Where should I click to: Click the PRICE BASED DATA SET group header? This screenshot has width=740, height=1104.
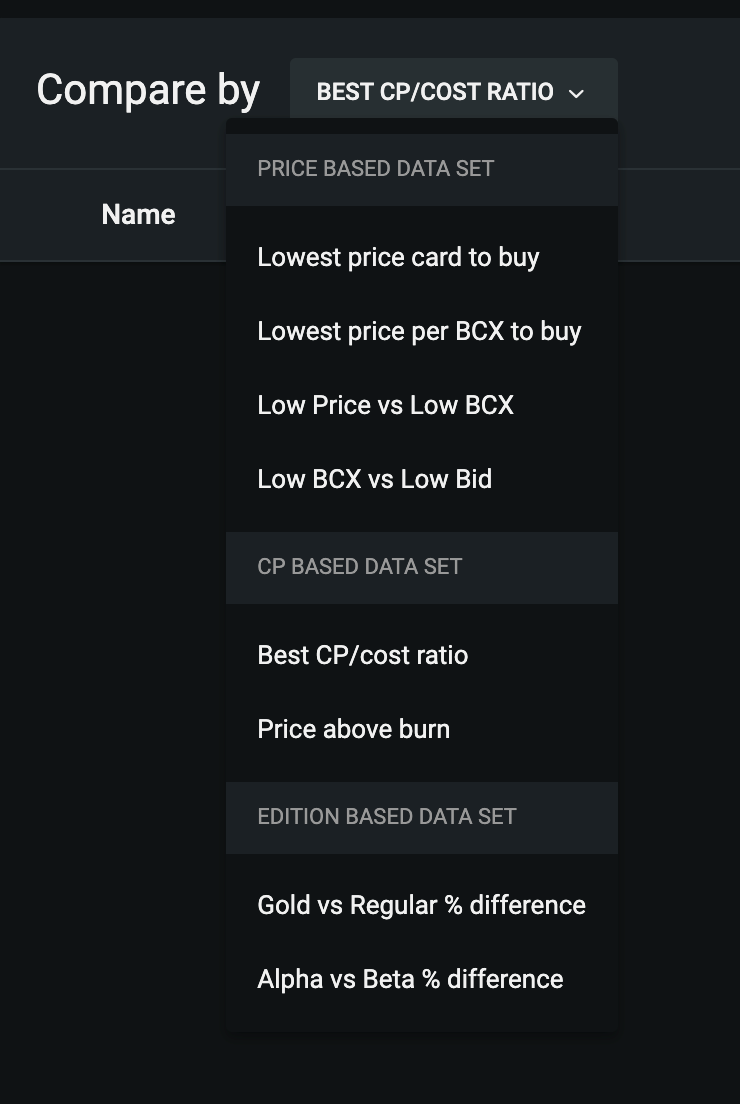click(422, 170)
